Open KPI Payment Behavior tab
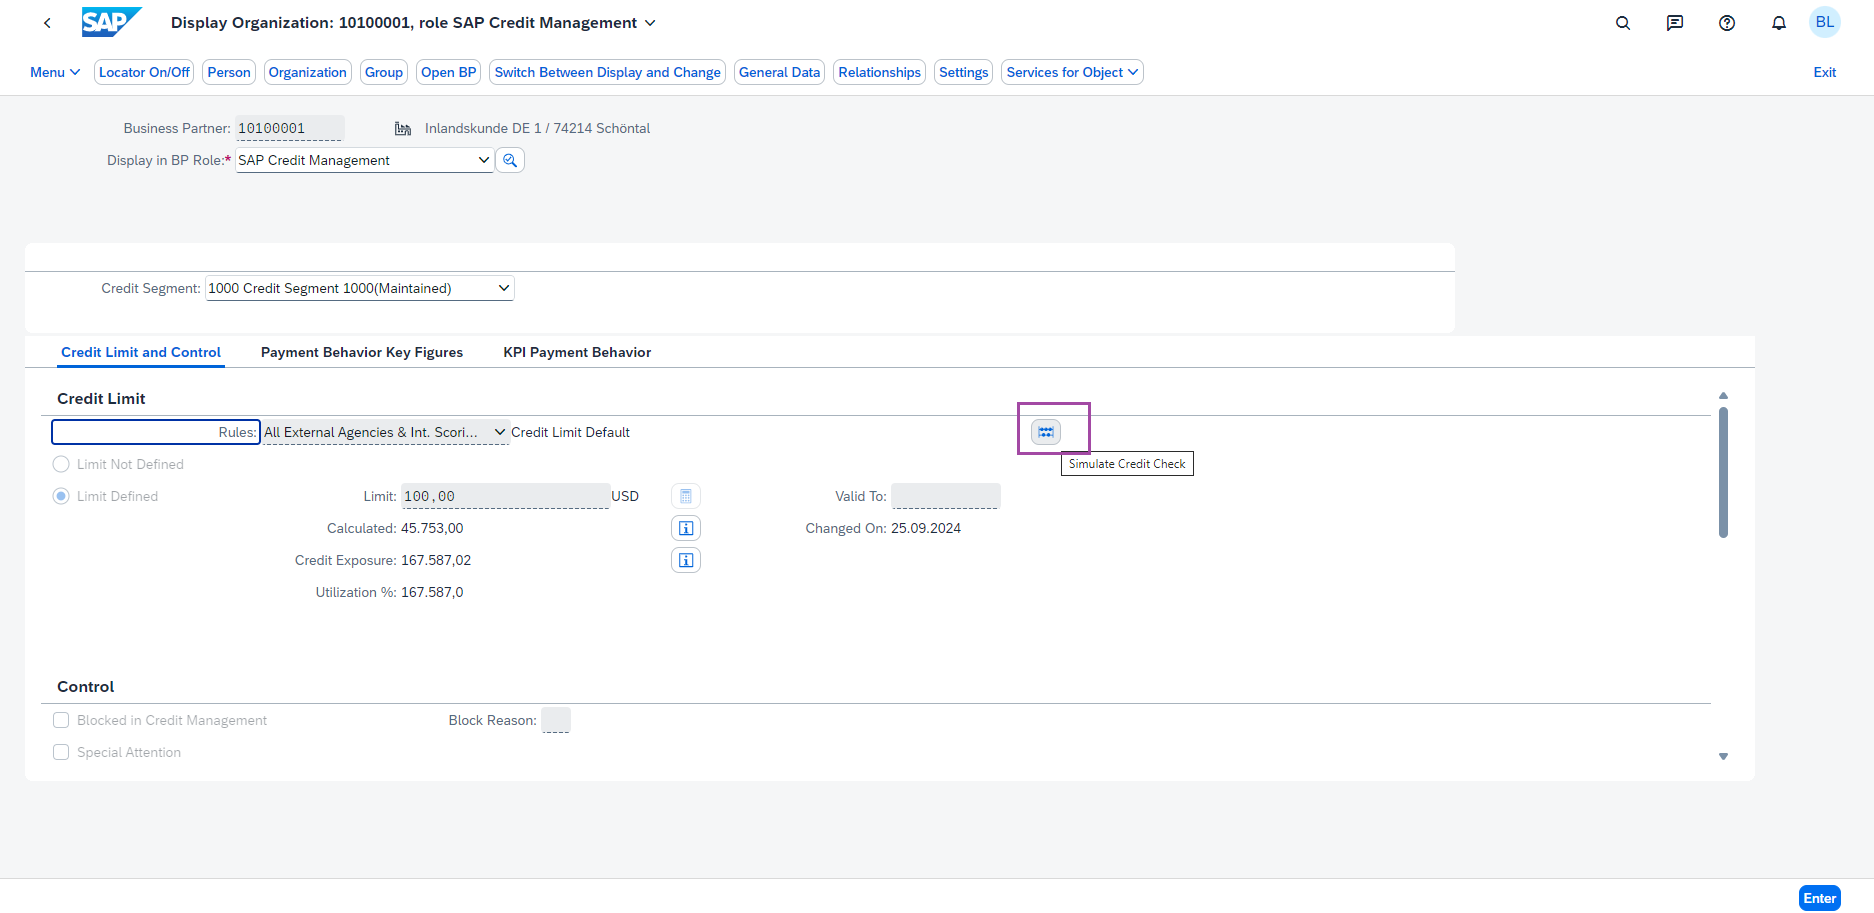 click(577, 352)
